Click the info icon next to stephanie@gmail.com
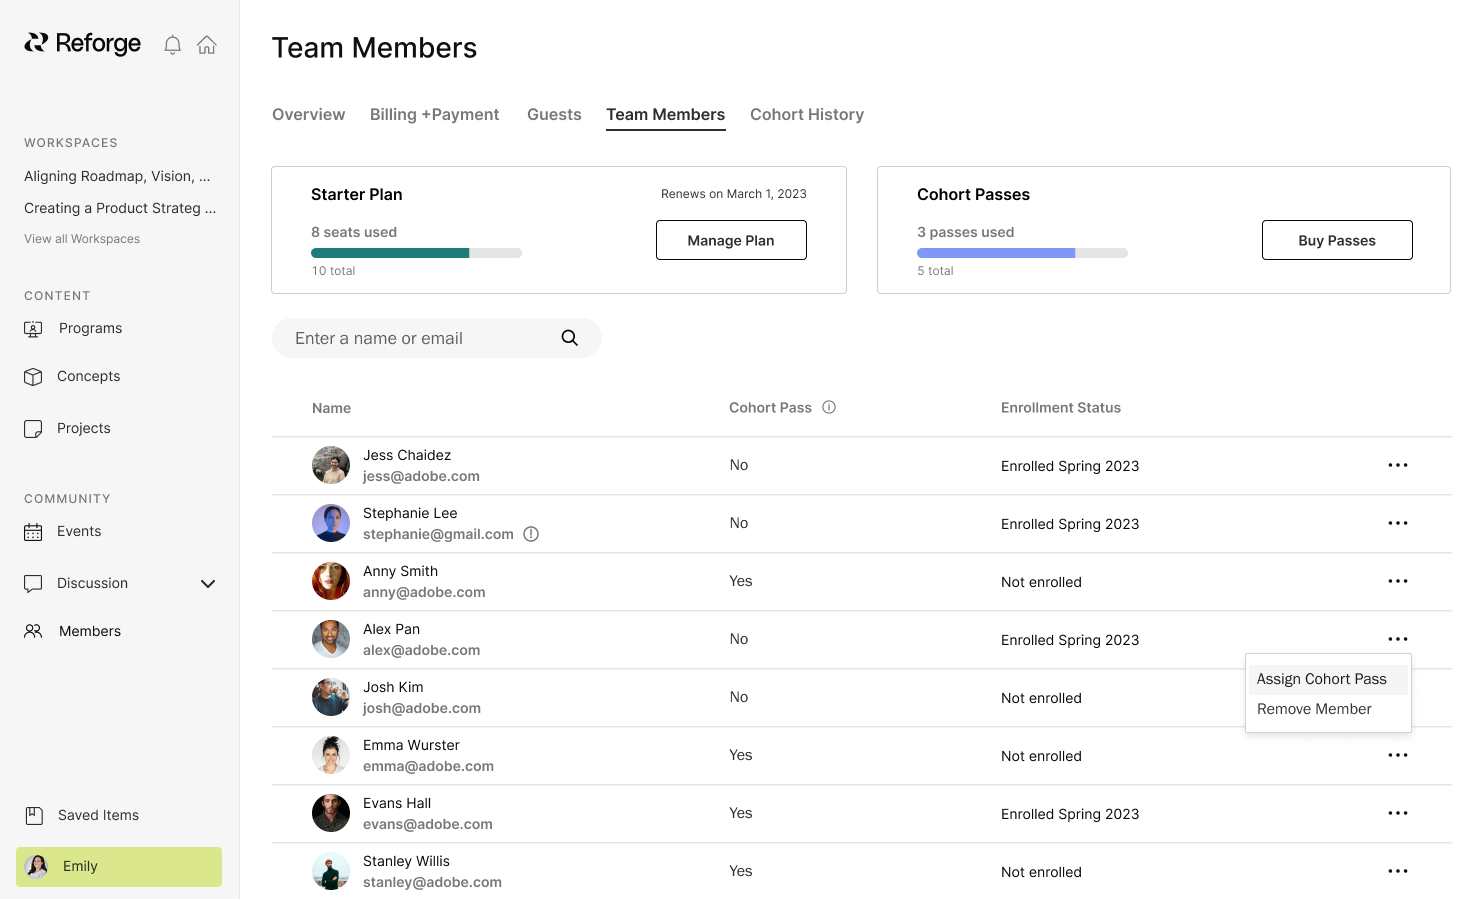 [531, 534]
